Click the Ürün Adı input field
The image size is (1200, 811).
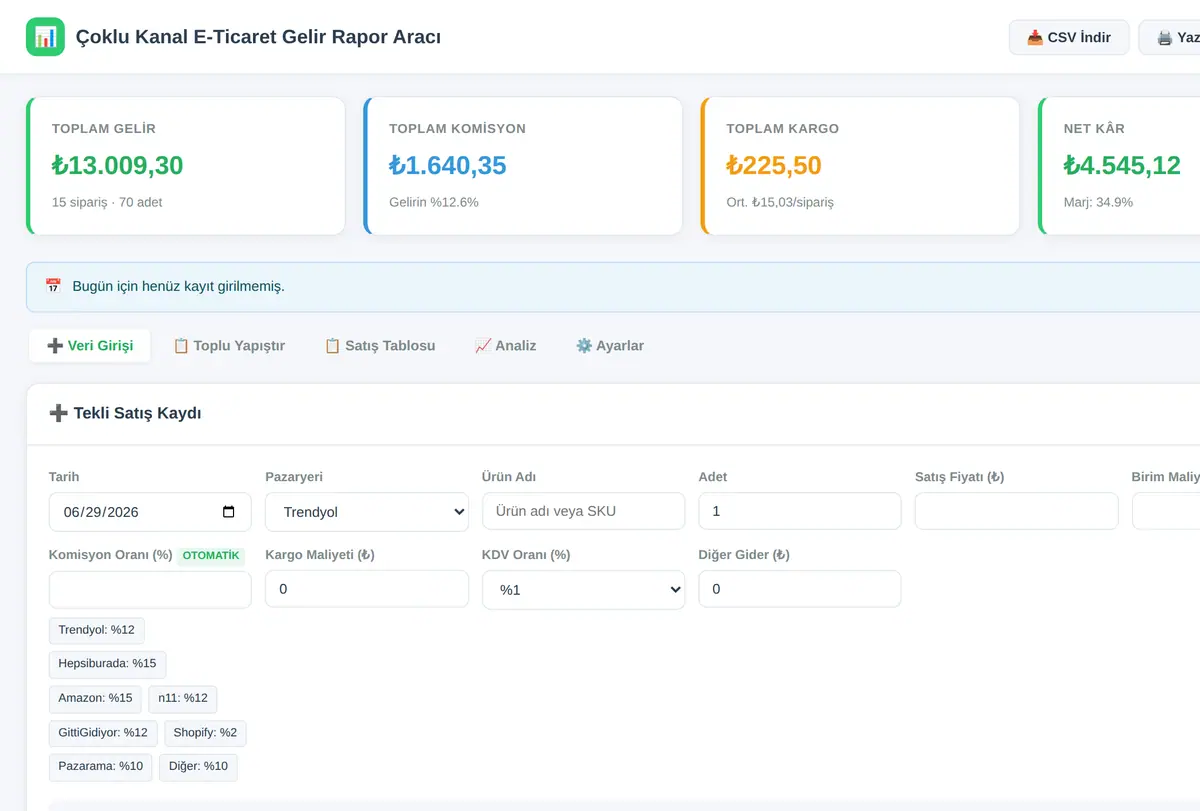click(x=583, y=511)
